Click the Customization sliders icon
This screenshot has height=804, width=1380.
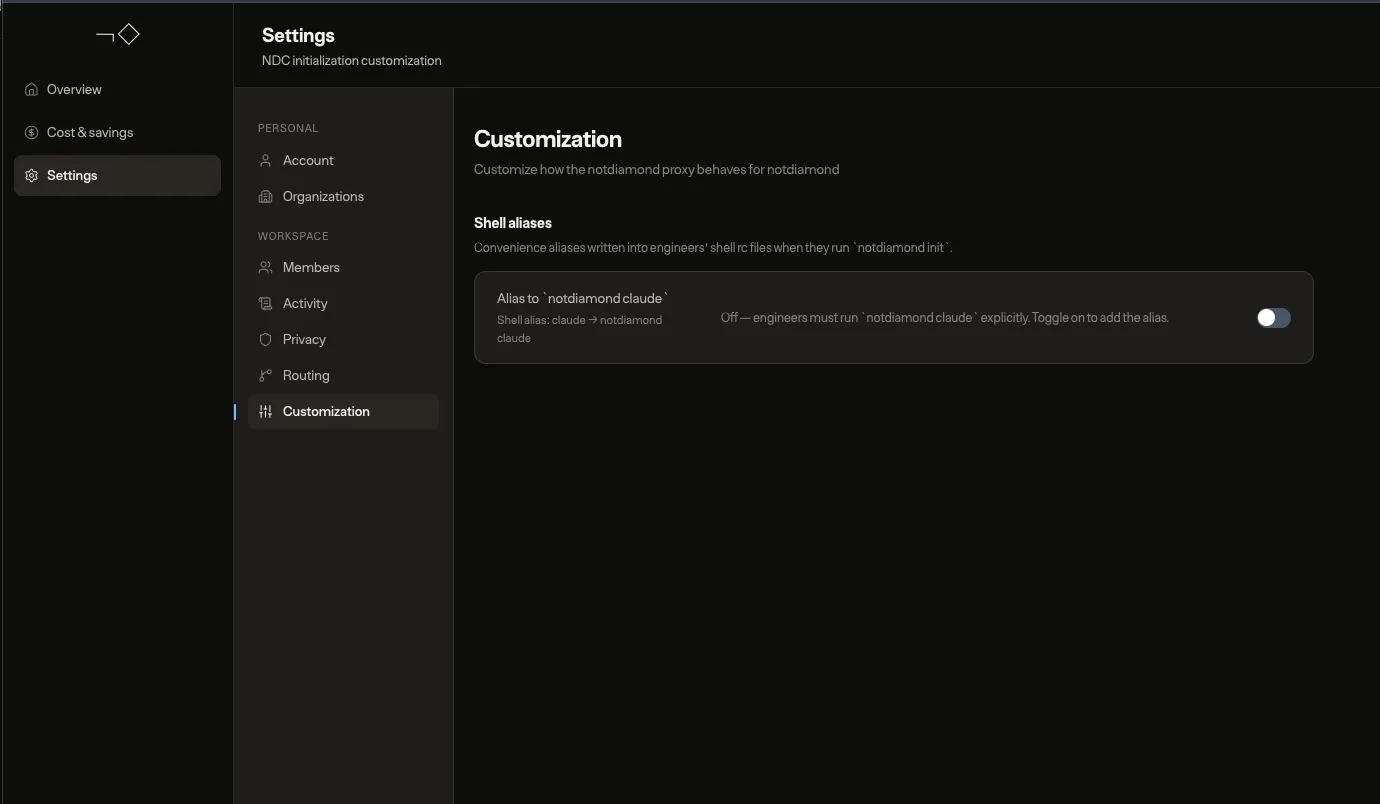[x=265, y=411]
